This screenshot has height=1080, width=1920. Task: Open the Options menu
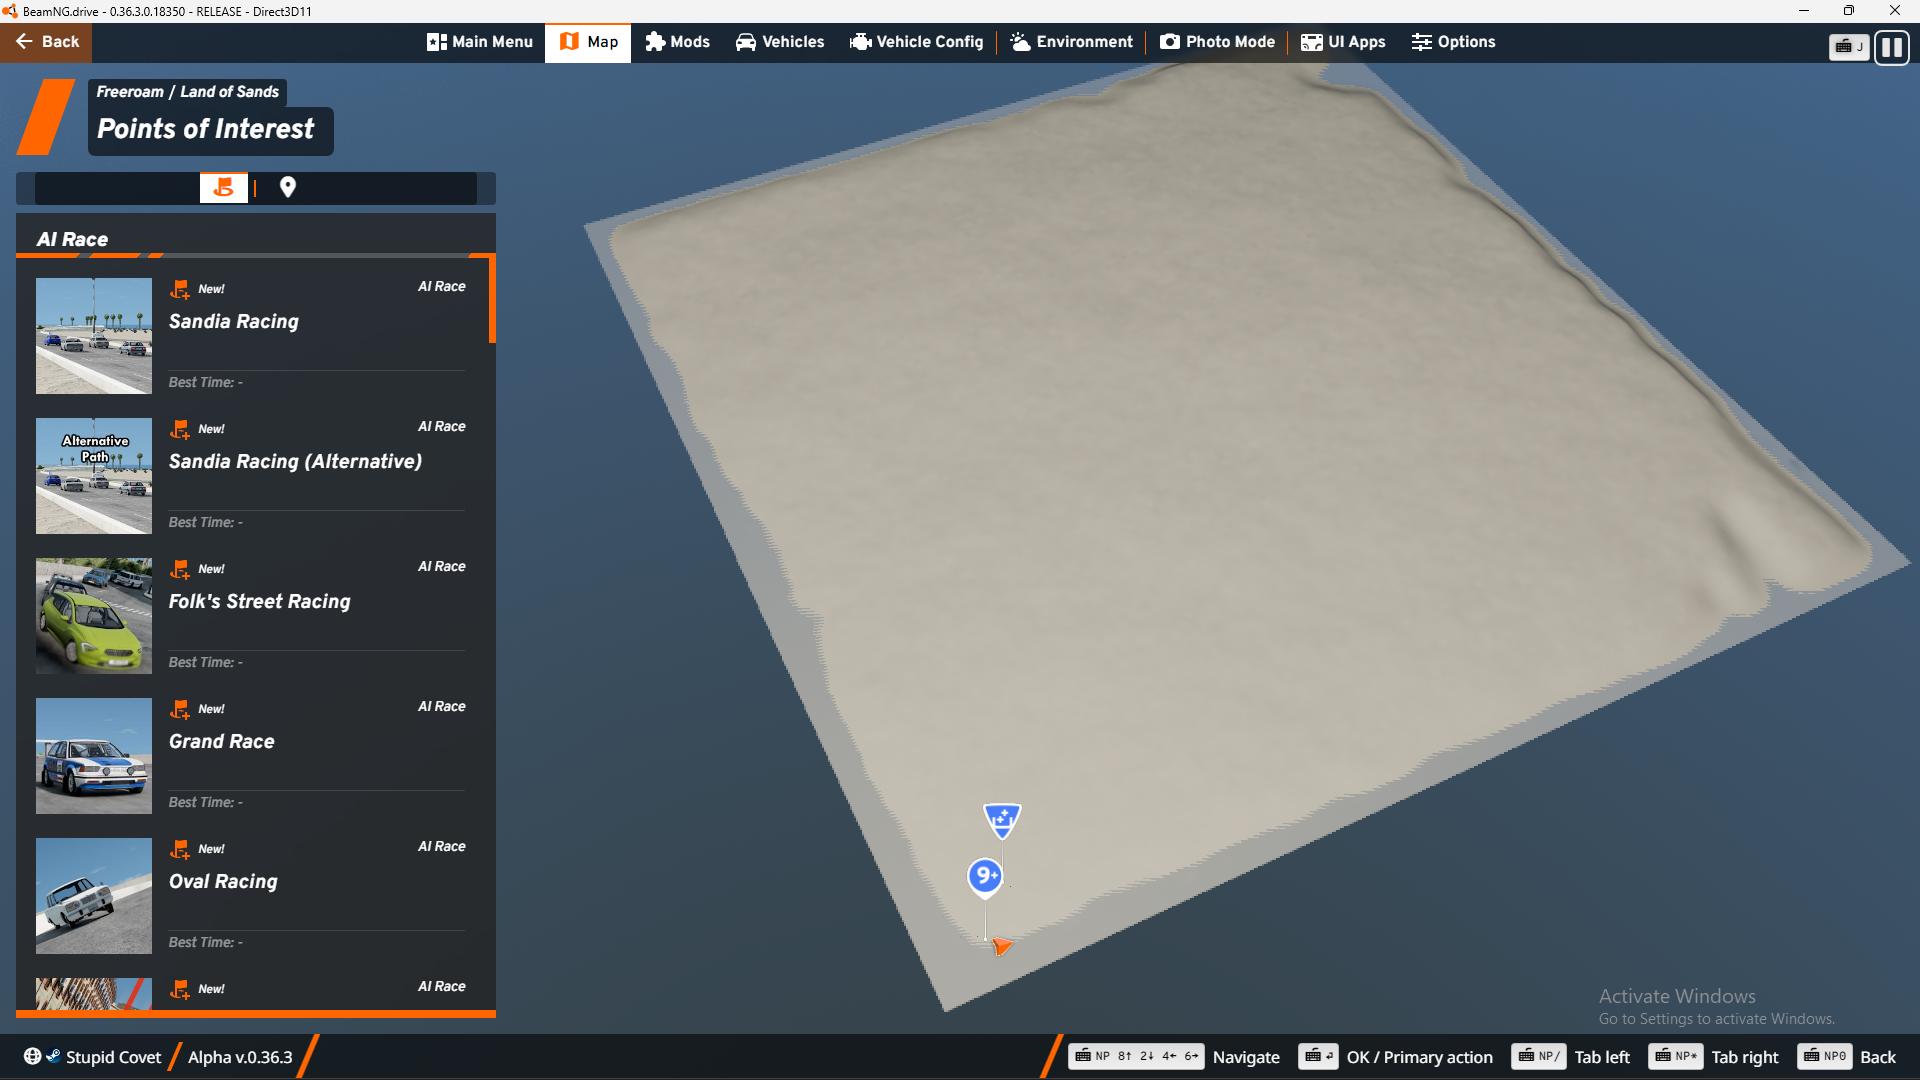[1453, 42]
